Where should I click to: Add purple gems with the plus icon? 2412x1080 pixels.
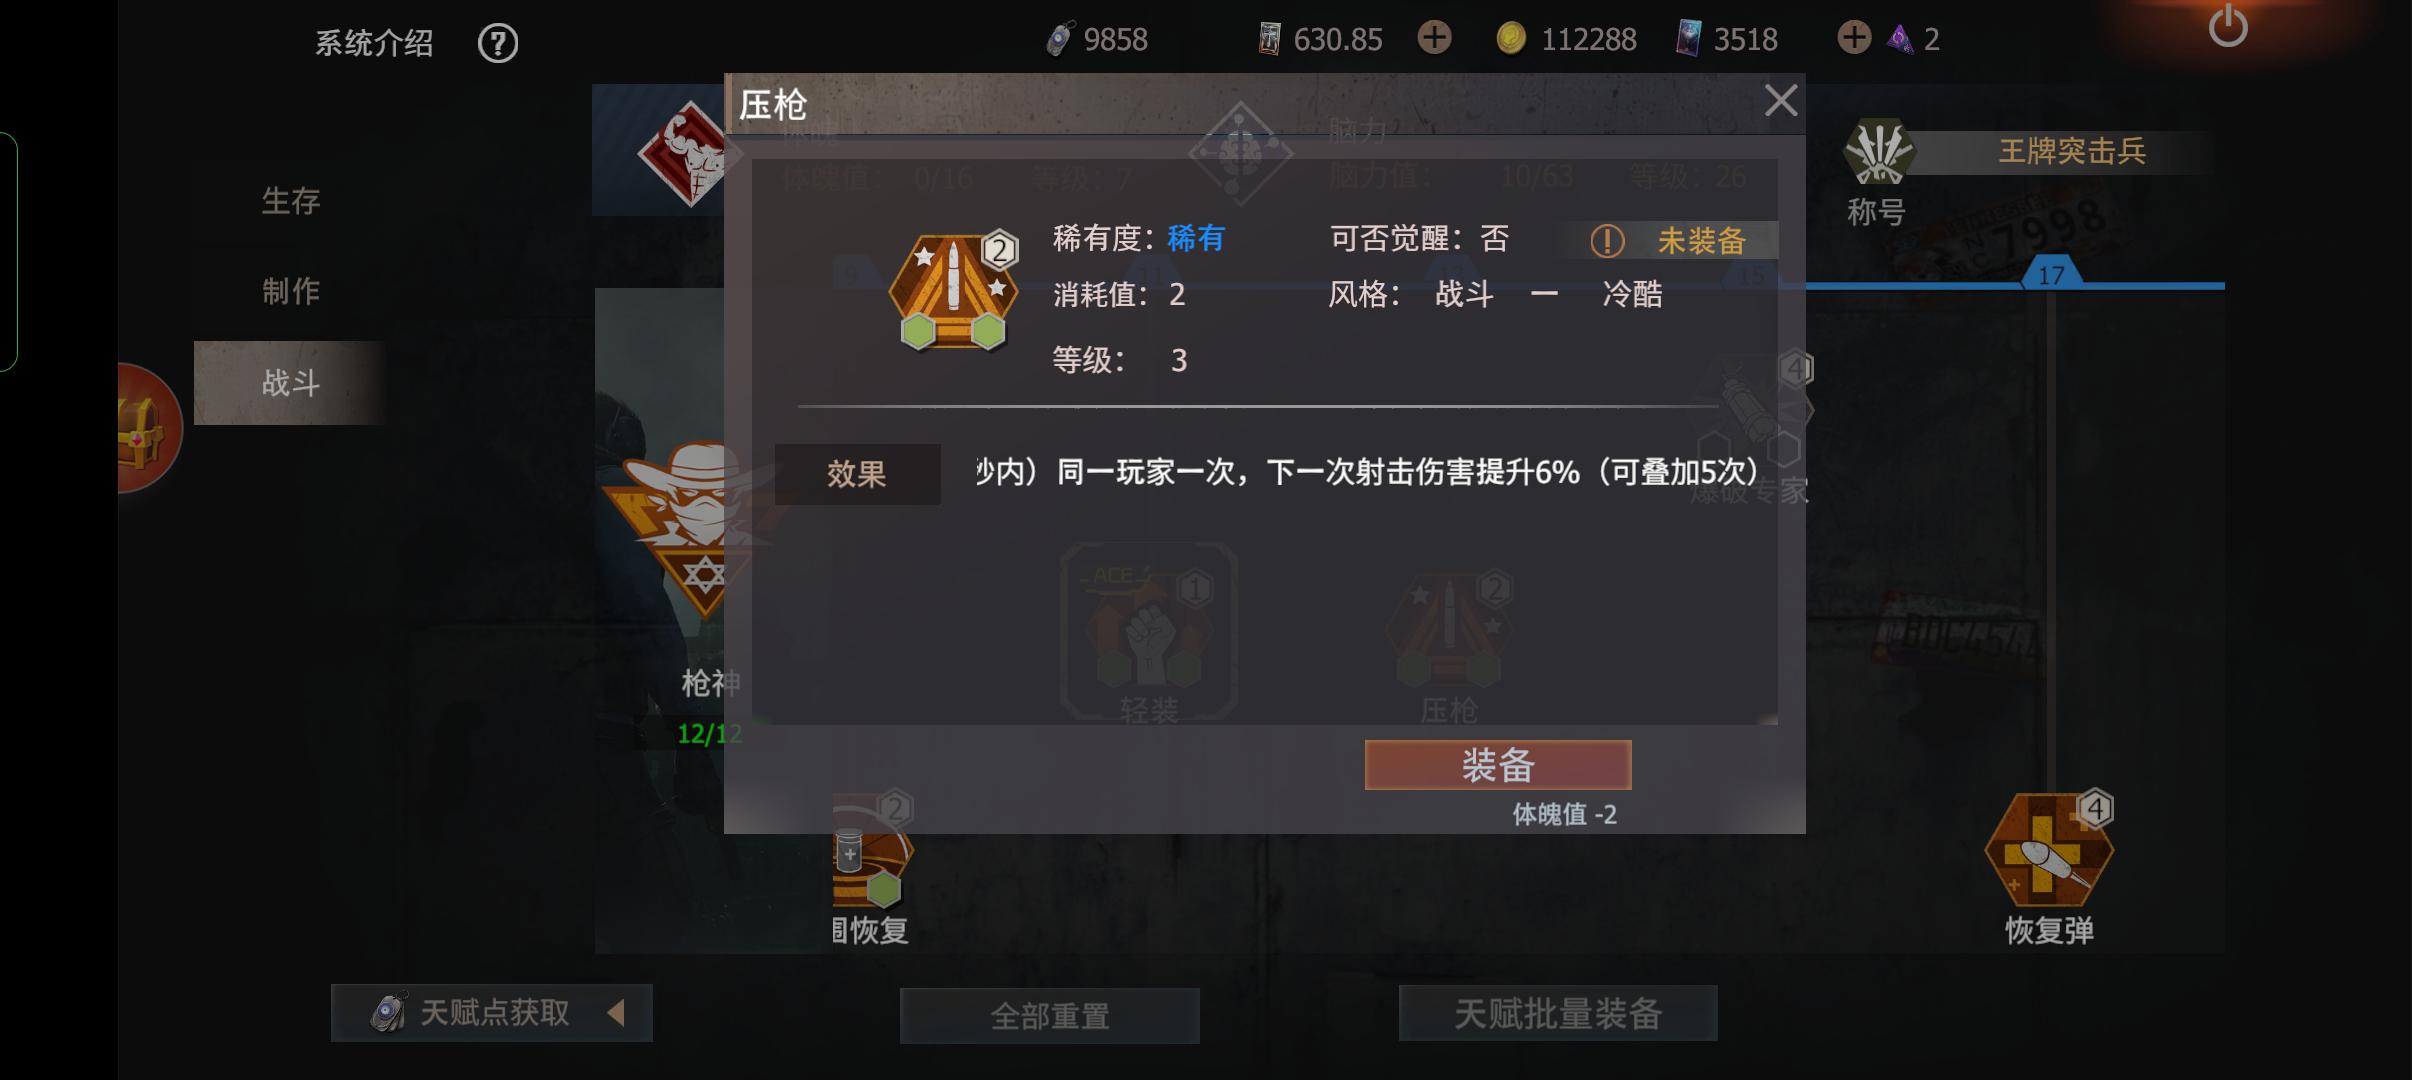click(1854, 38)
